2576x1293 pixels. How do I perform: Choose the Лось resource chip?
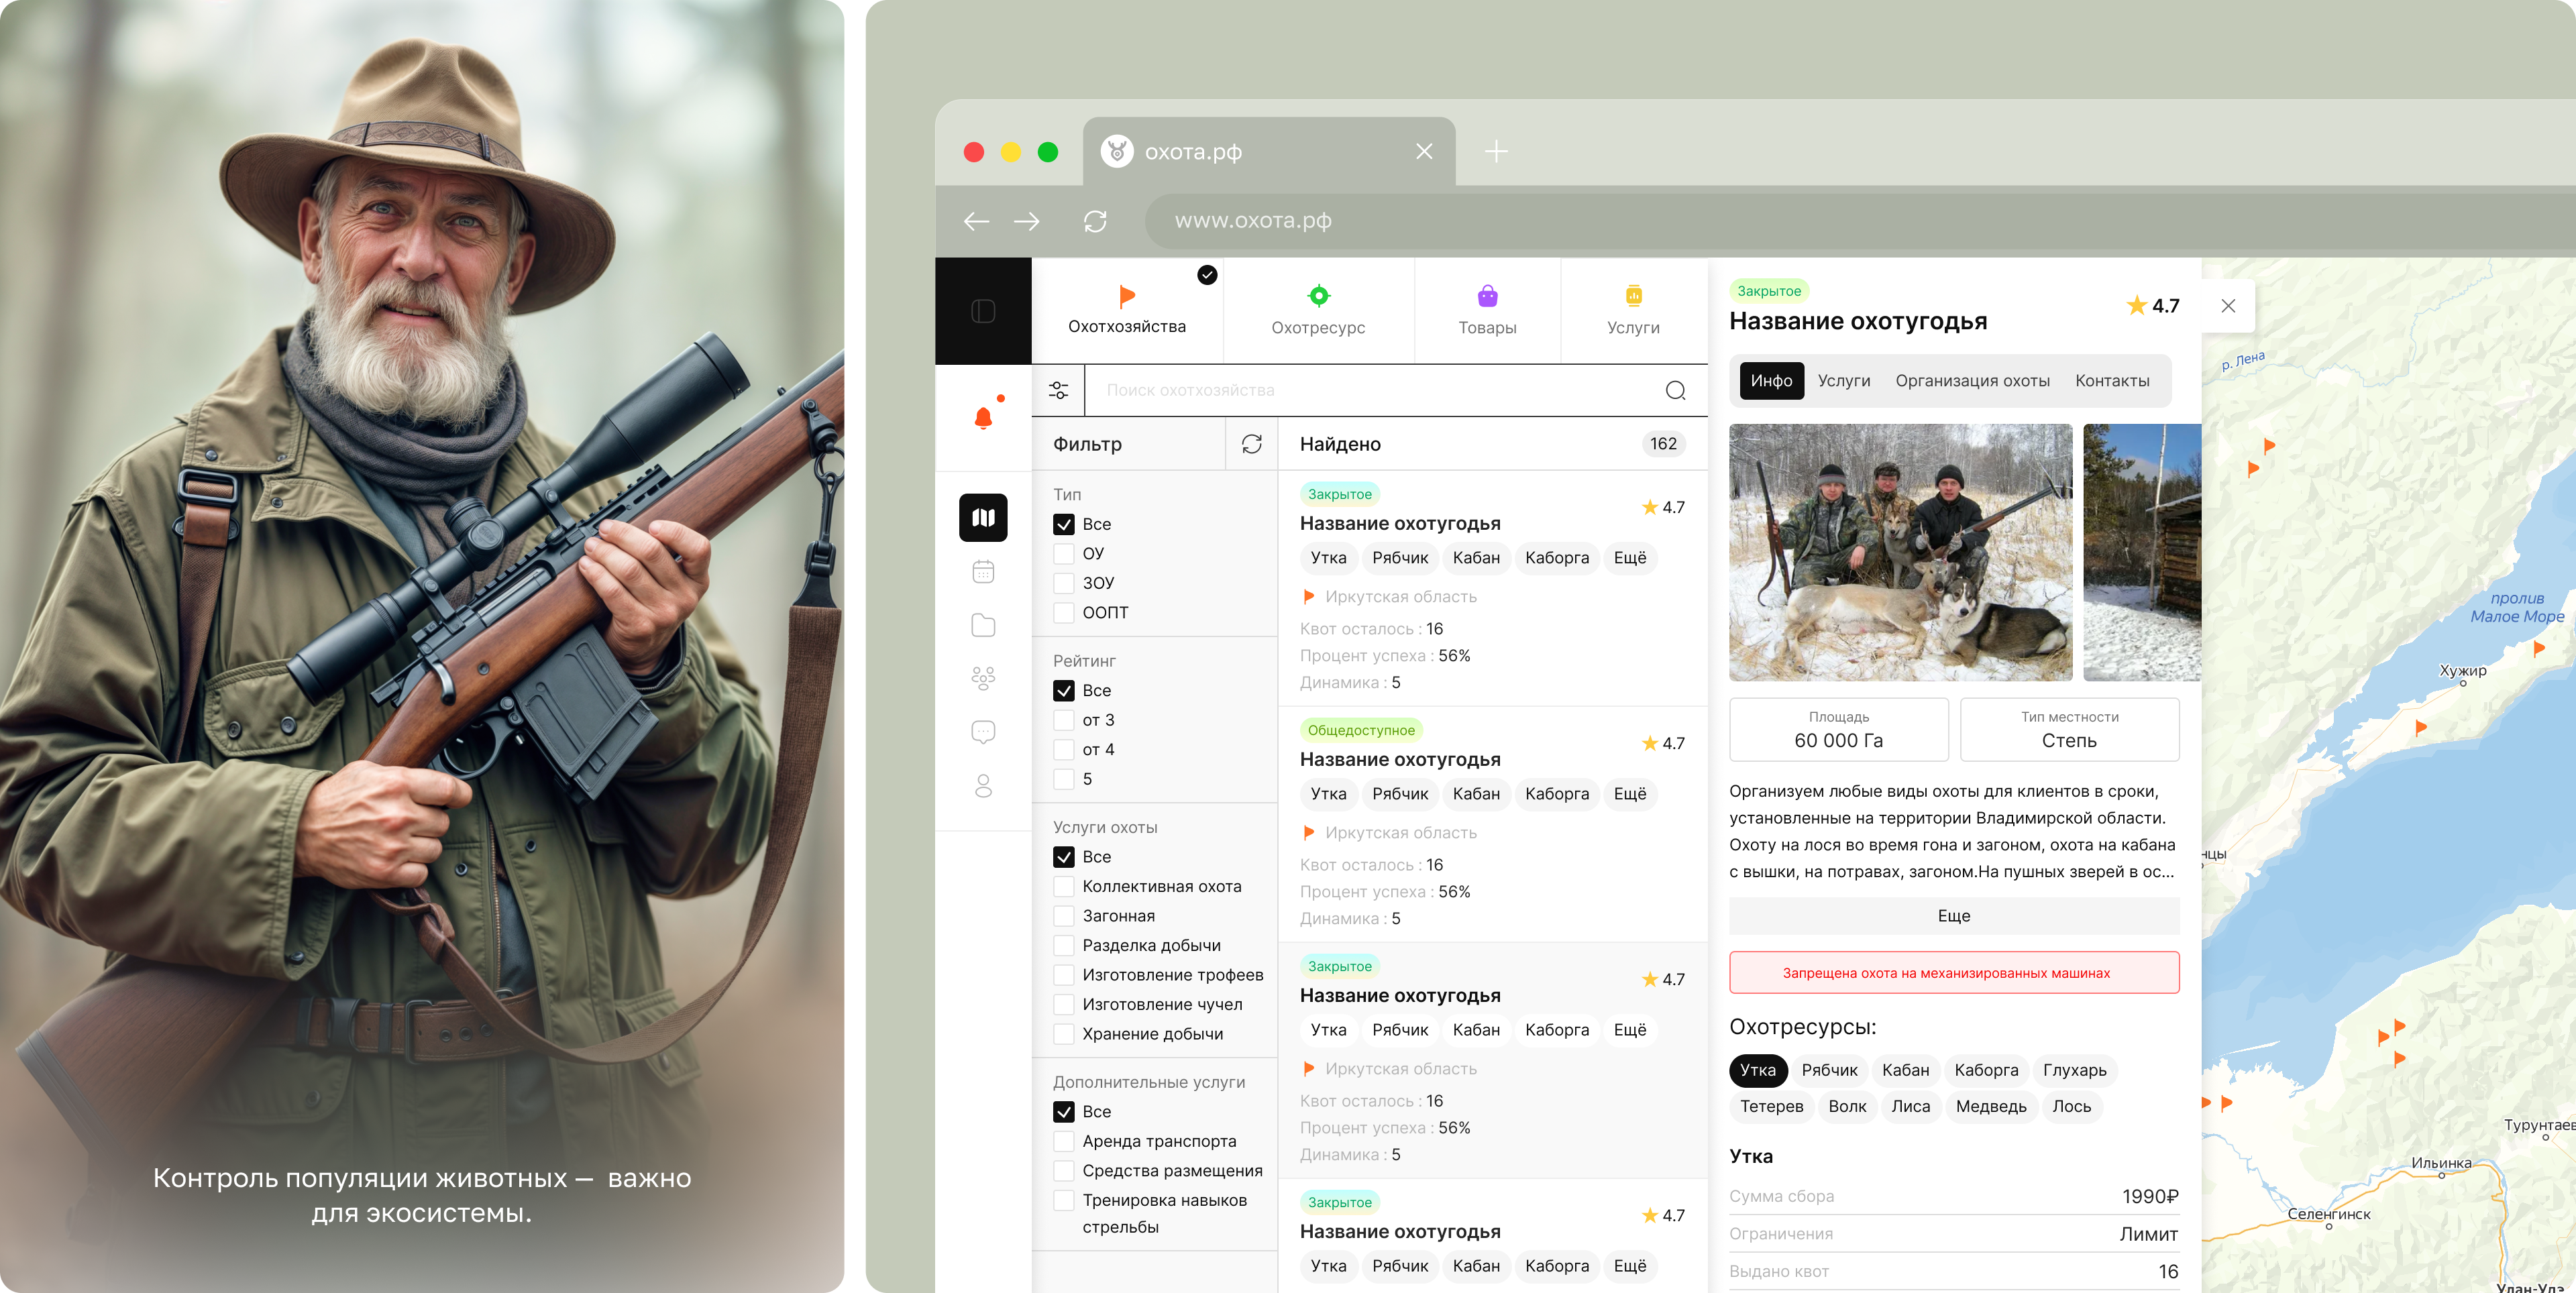(x=2071, y=1107)
